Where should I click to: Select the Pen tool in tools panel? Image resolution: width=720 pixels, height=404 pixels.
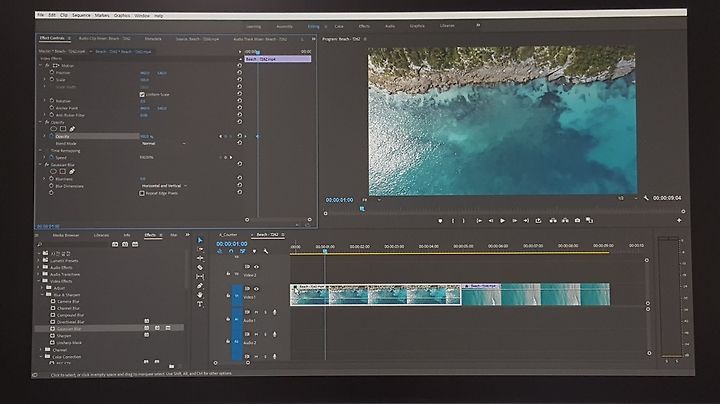200,286
